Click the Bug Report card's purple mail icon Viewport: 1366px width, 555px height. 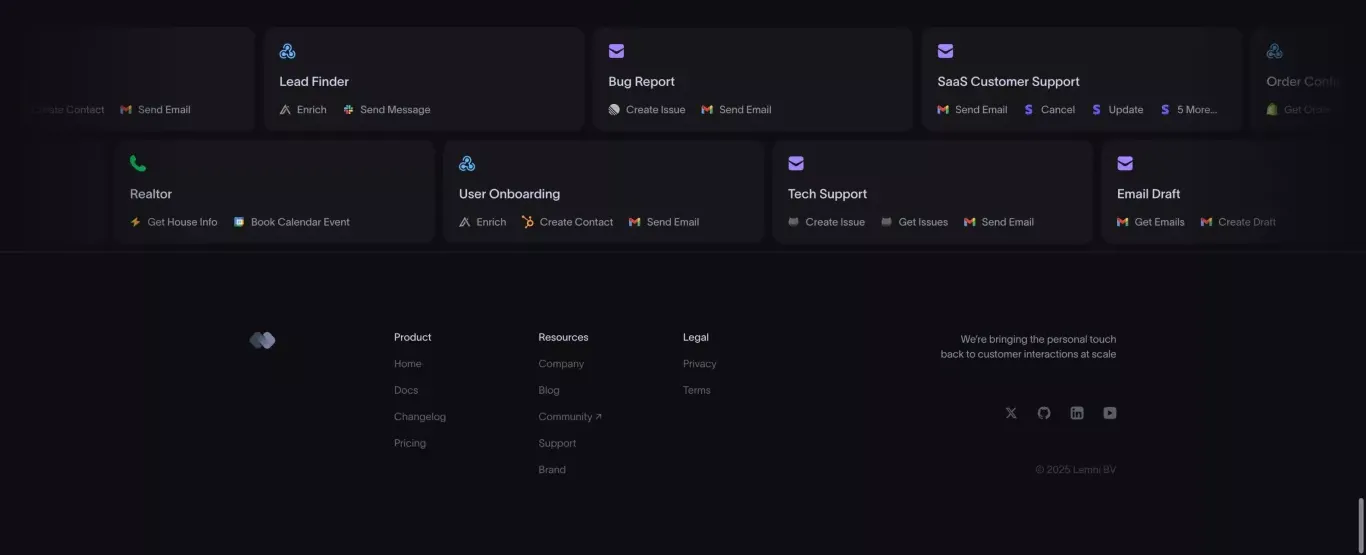pos(616,51)
